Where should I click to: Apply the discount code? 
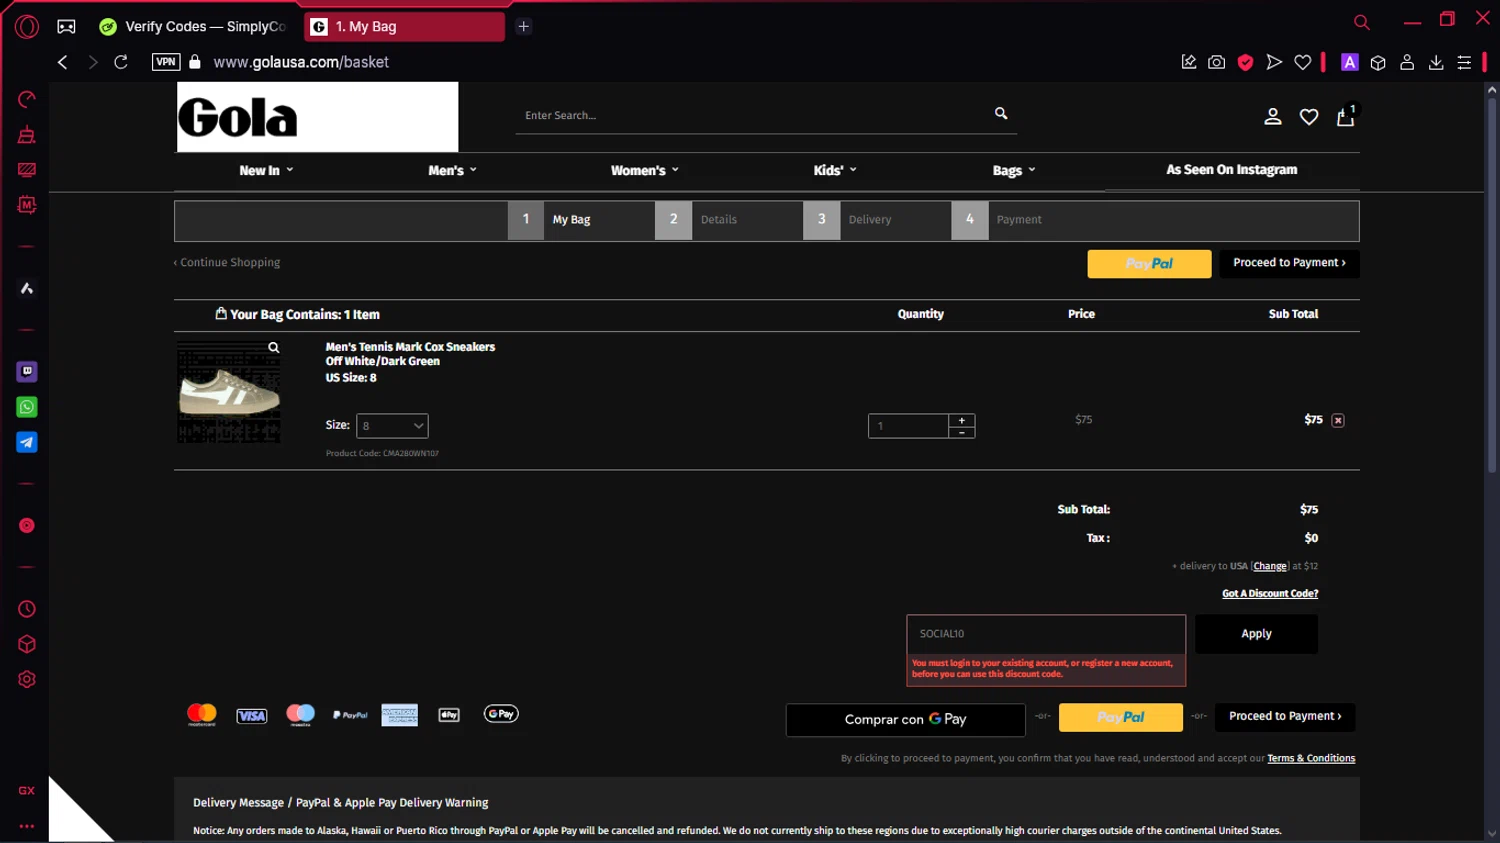tap(1256, 634)
